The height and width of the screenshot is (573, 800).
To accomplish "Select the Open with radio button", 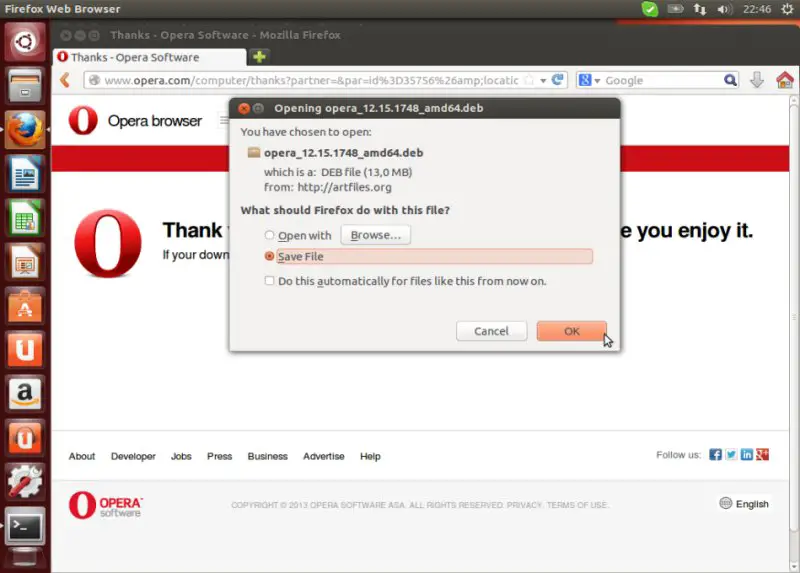I will pyautogui.click(x=269, y=235).
